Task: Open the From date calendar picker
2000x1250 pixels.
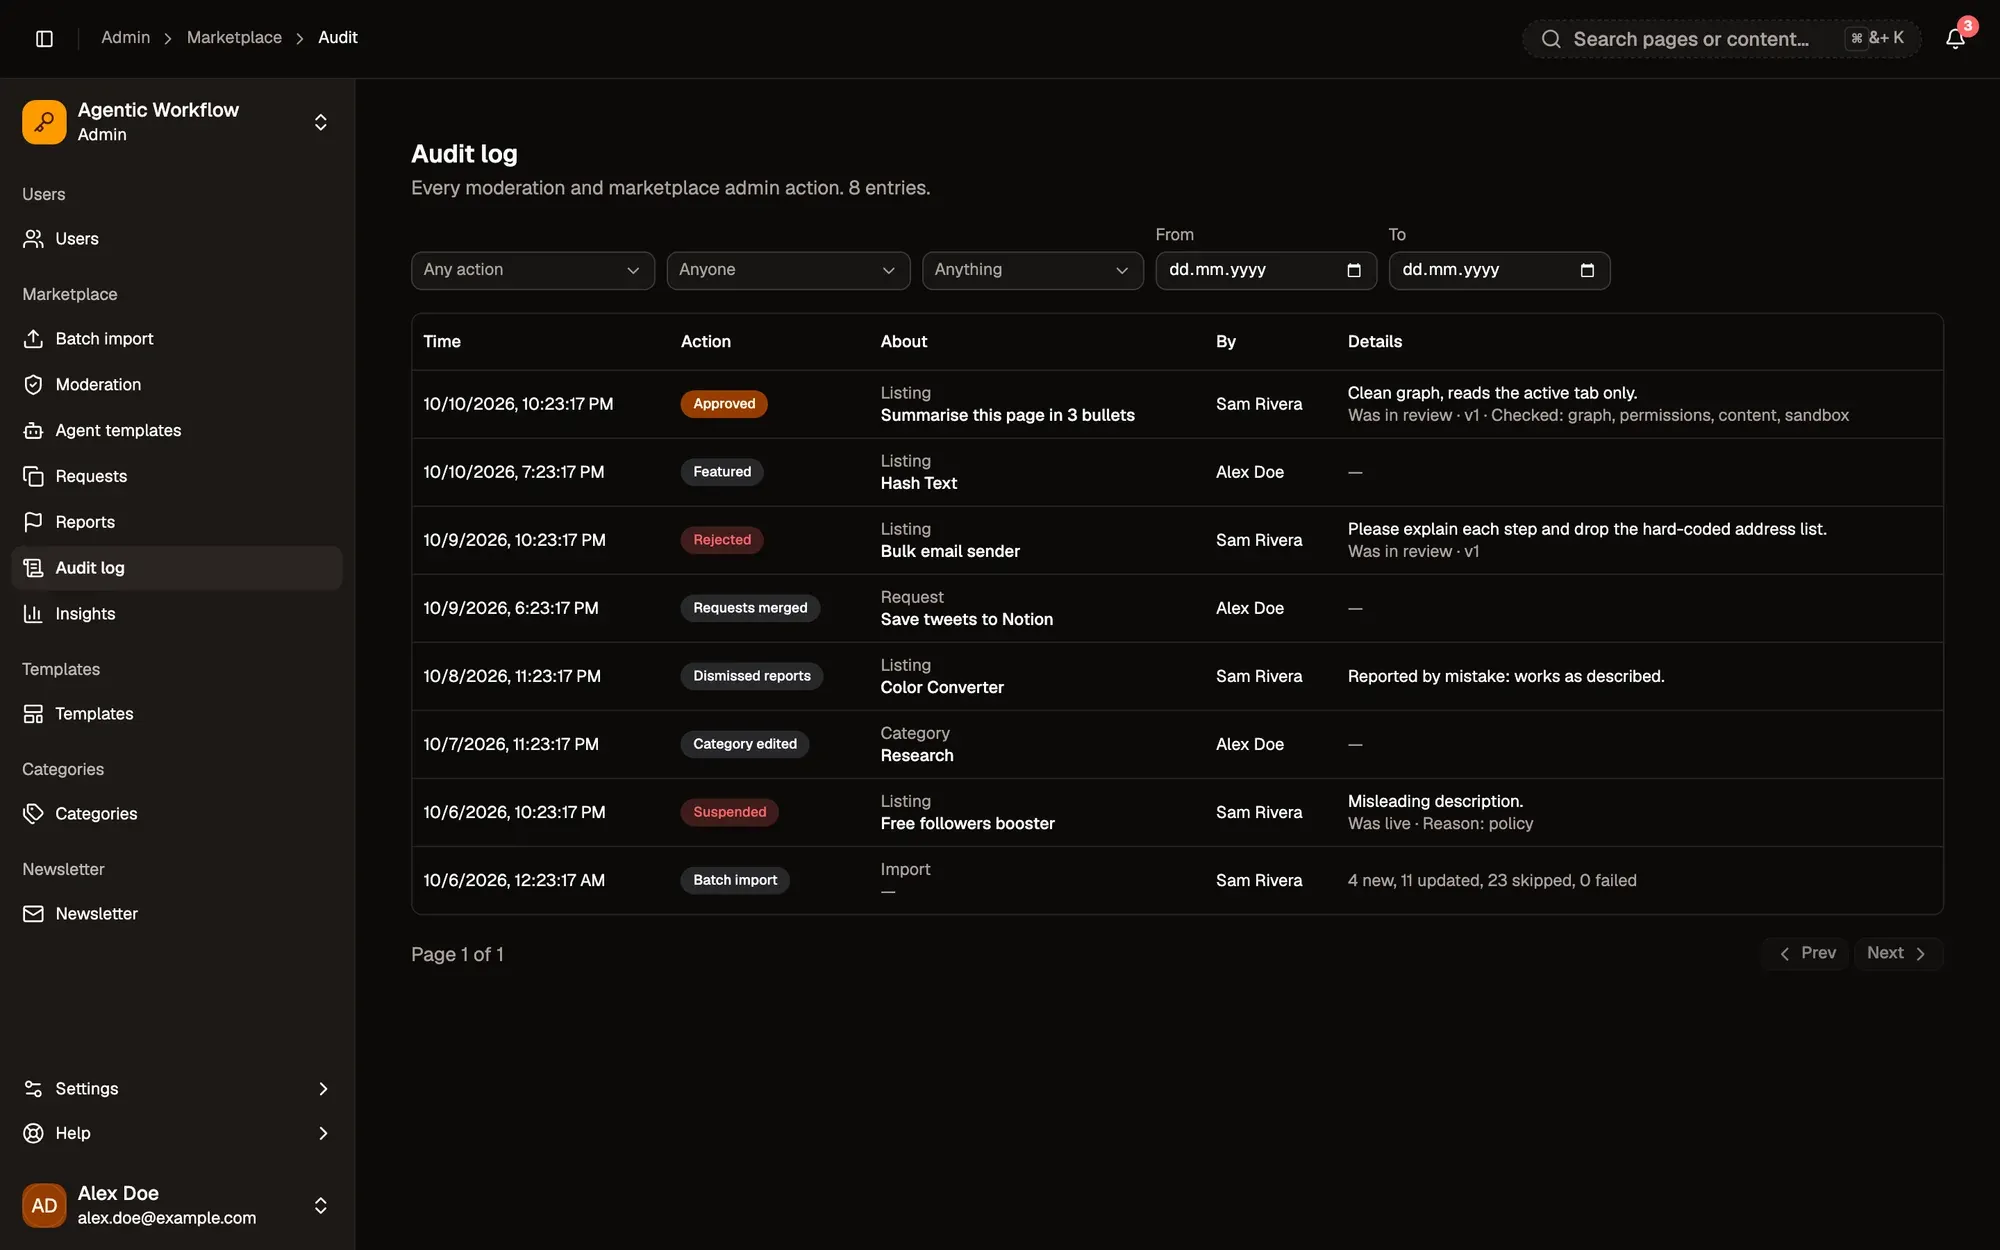Action: [x=1354, y=271]
